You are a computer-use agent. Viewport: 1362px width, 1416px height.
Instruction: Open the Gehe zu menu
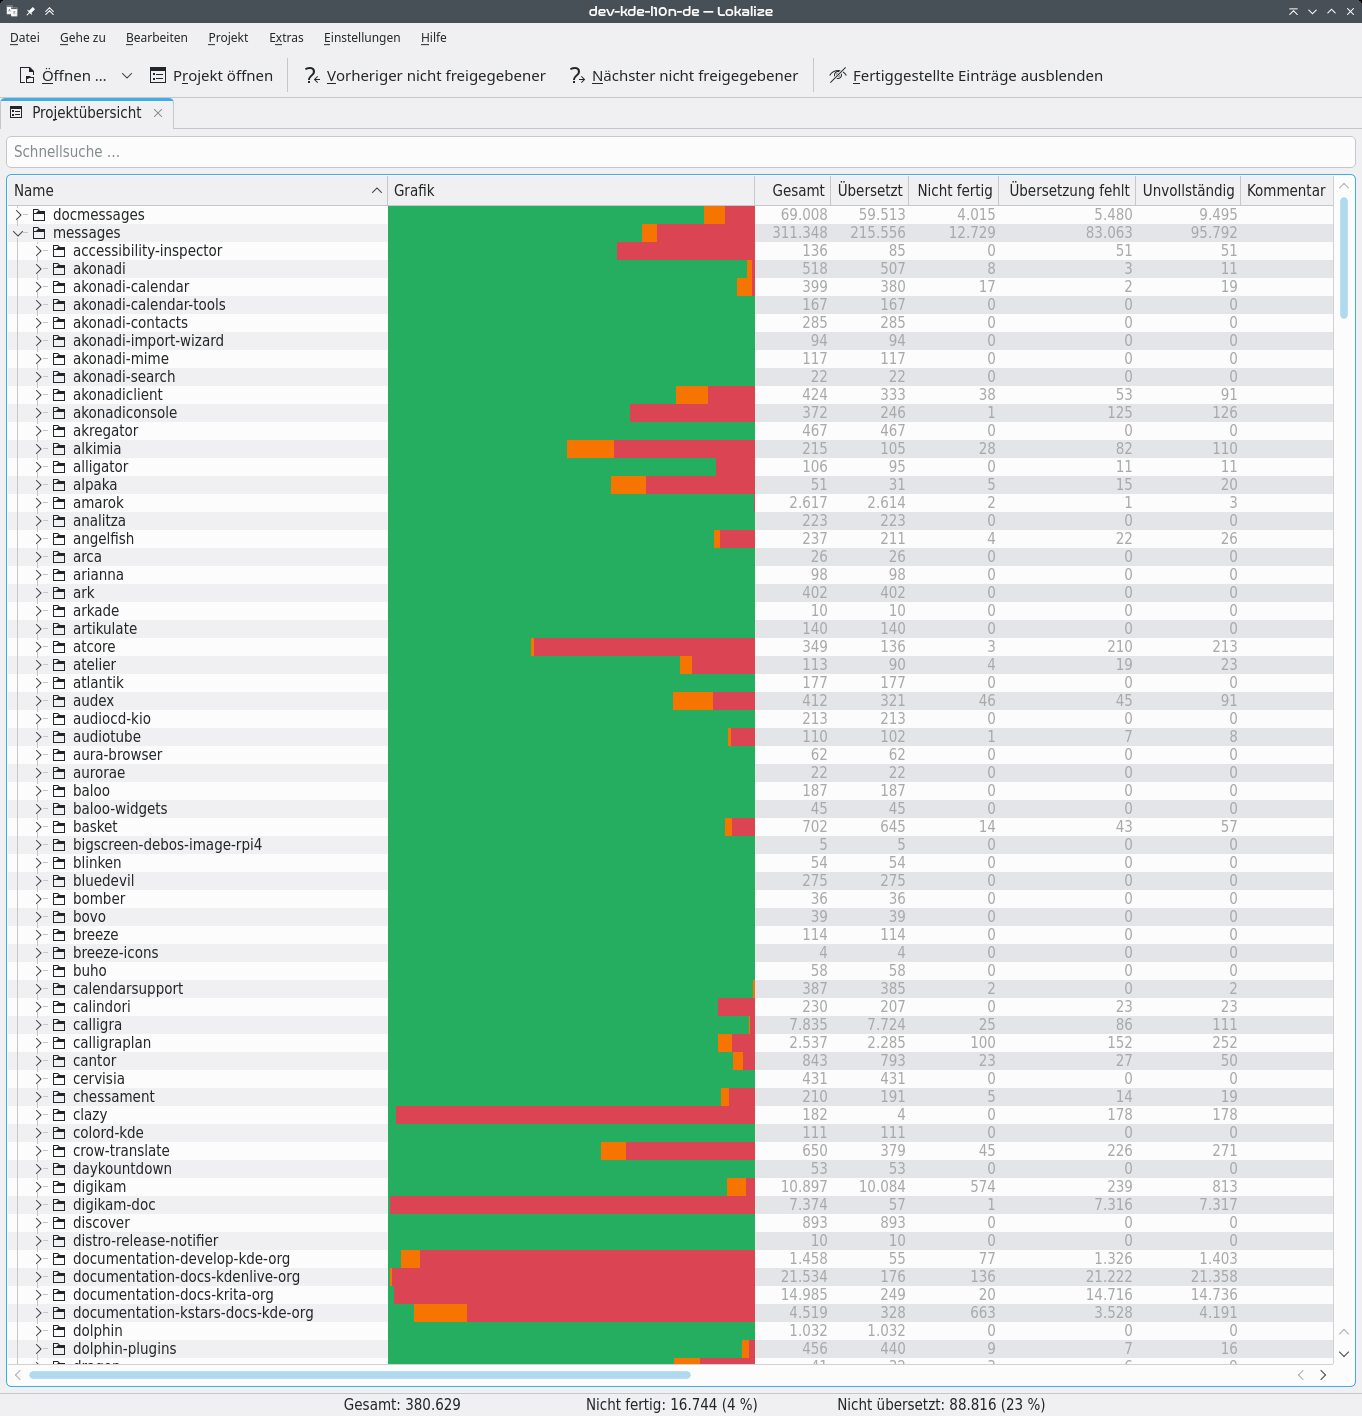coord(83,38)
